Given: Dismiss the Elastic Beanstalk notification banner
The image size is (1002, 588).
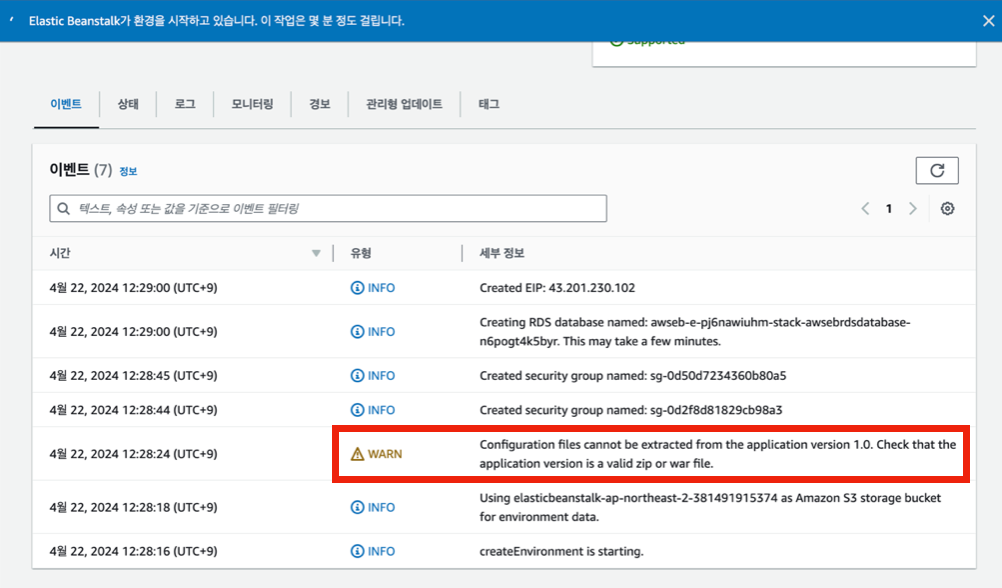Looking at the screenshot, I should pyautogui.click(x=988, y=21).
